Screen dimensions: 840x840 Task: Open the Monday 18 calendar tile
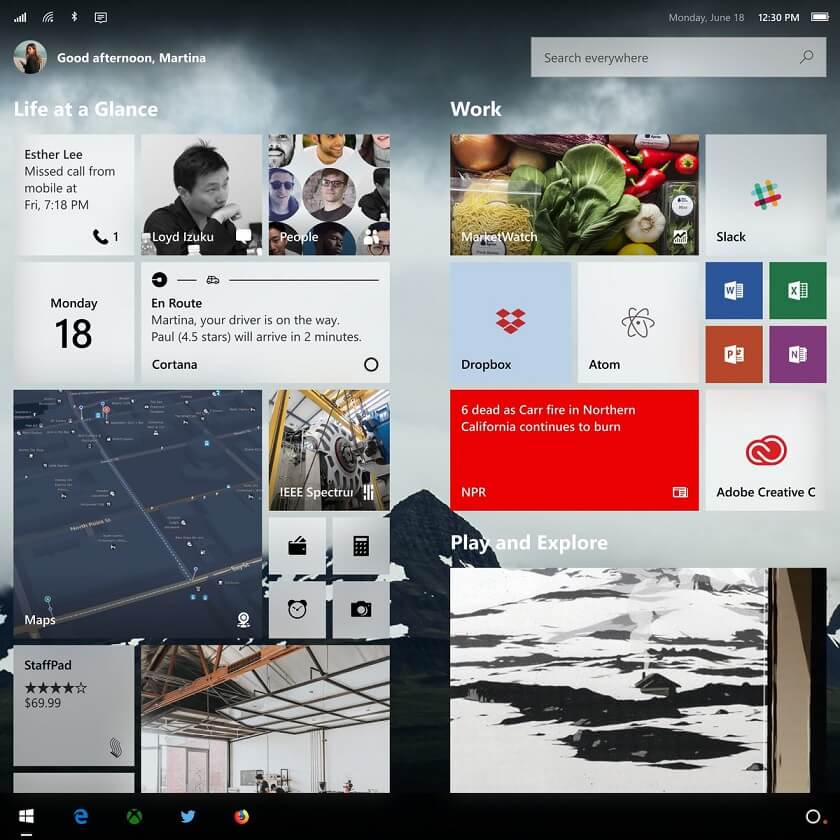coord(74,322)
